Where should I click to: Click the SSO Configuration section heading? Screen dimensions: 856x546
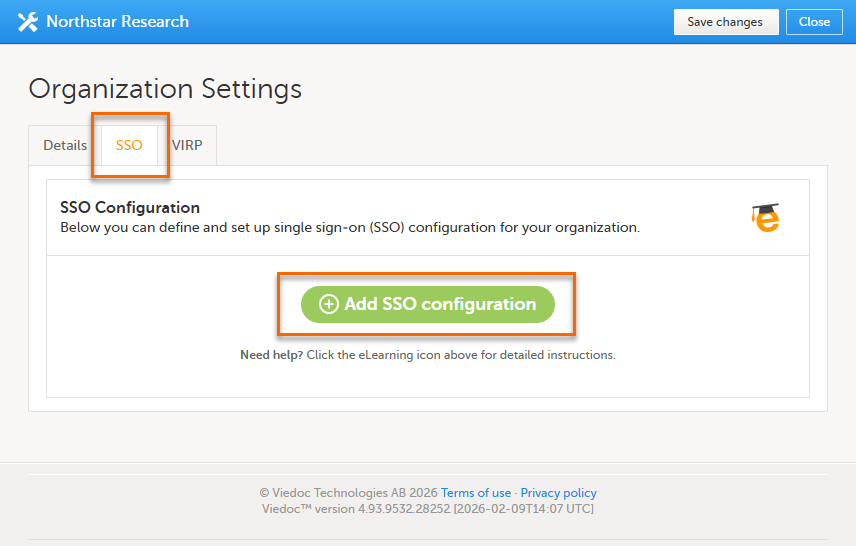coord(130,208)
